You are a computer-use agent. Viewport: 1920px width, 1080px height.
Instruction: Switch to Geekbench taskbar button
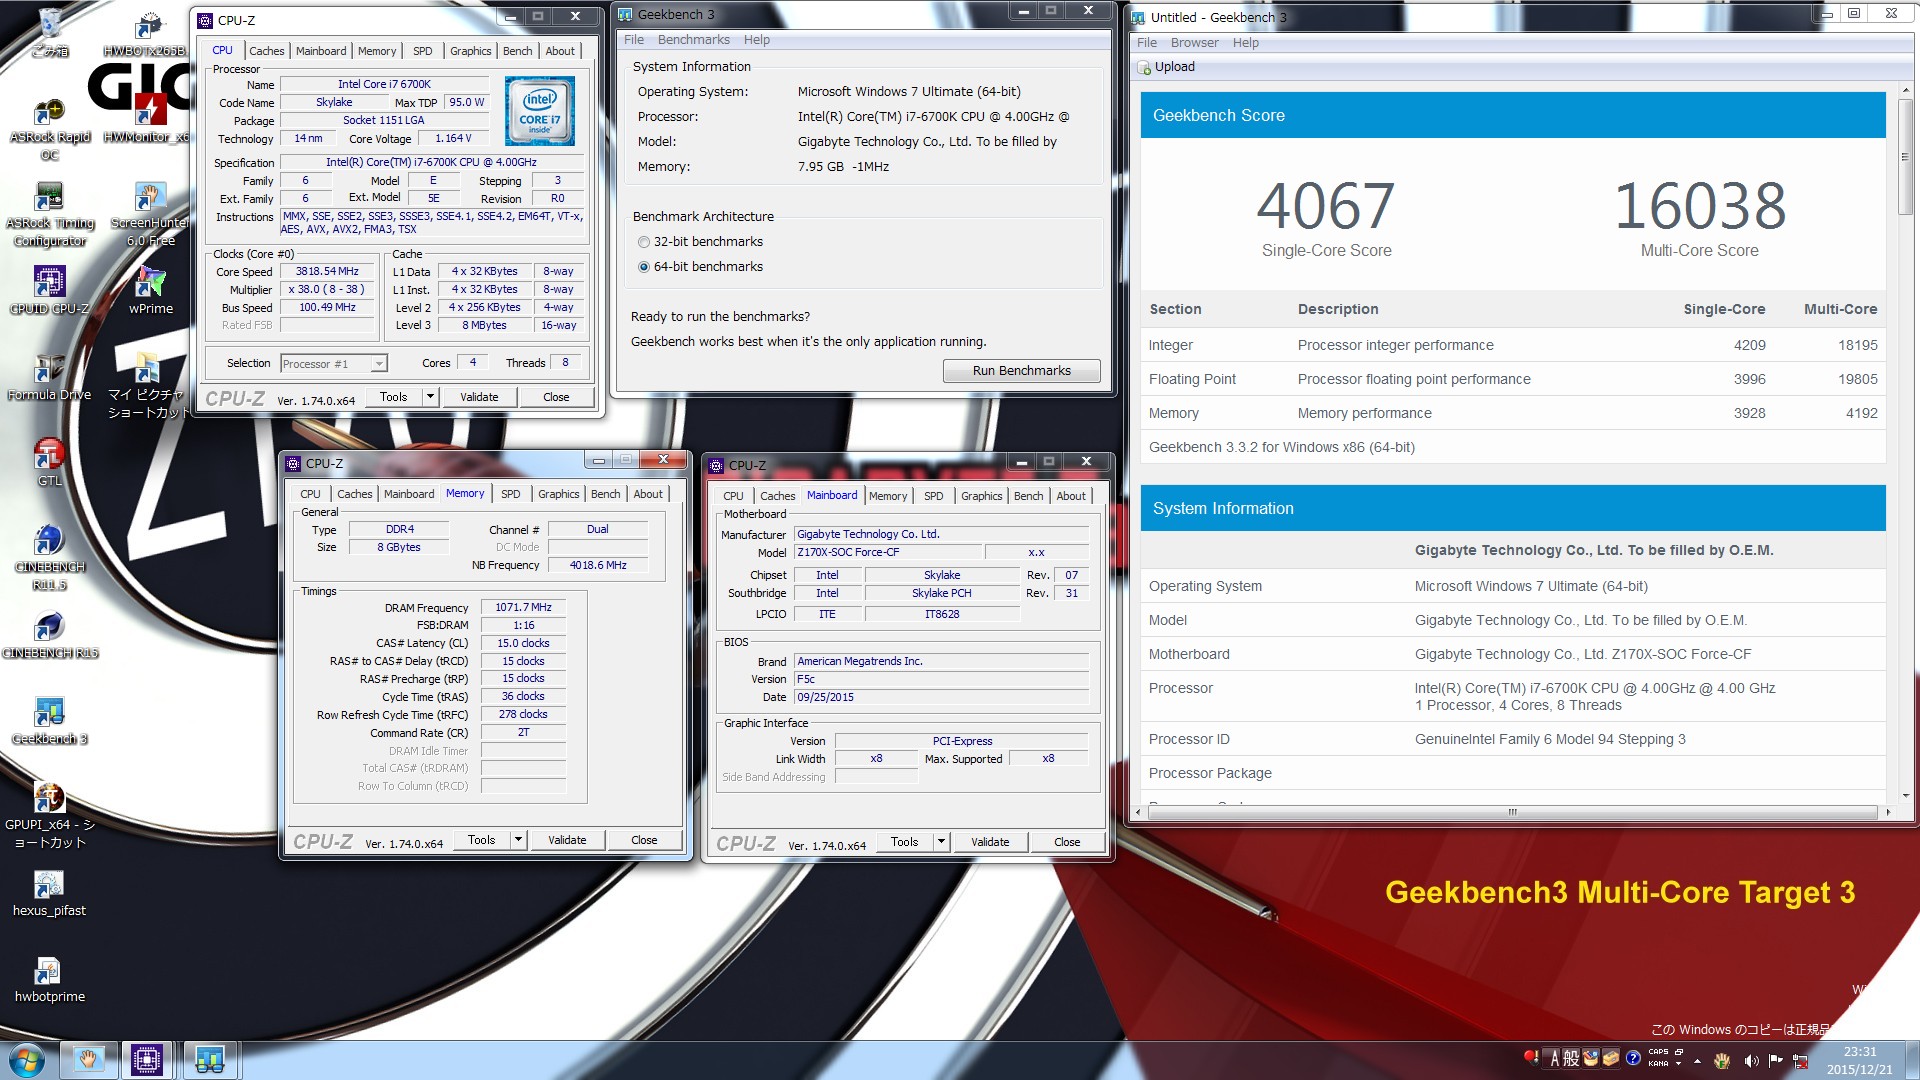[x=209, y=1060]
